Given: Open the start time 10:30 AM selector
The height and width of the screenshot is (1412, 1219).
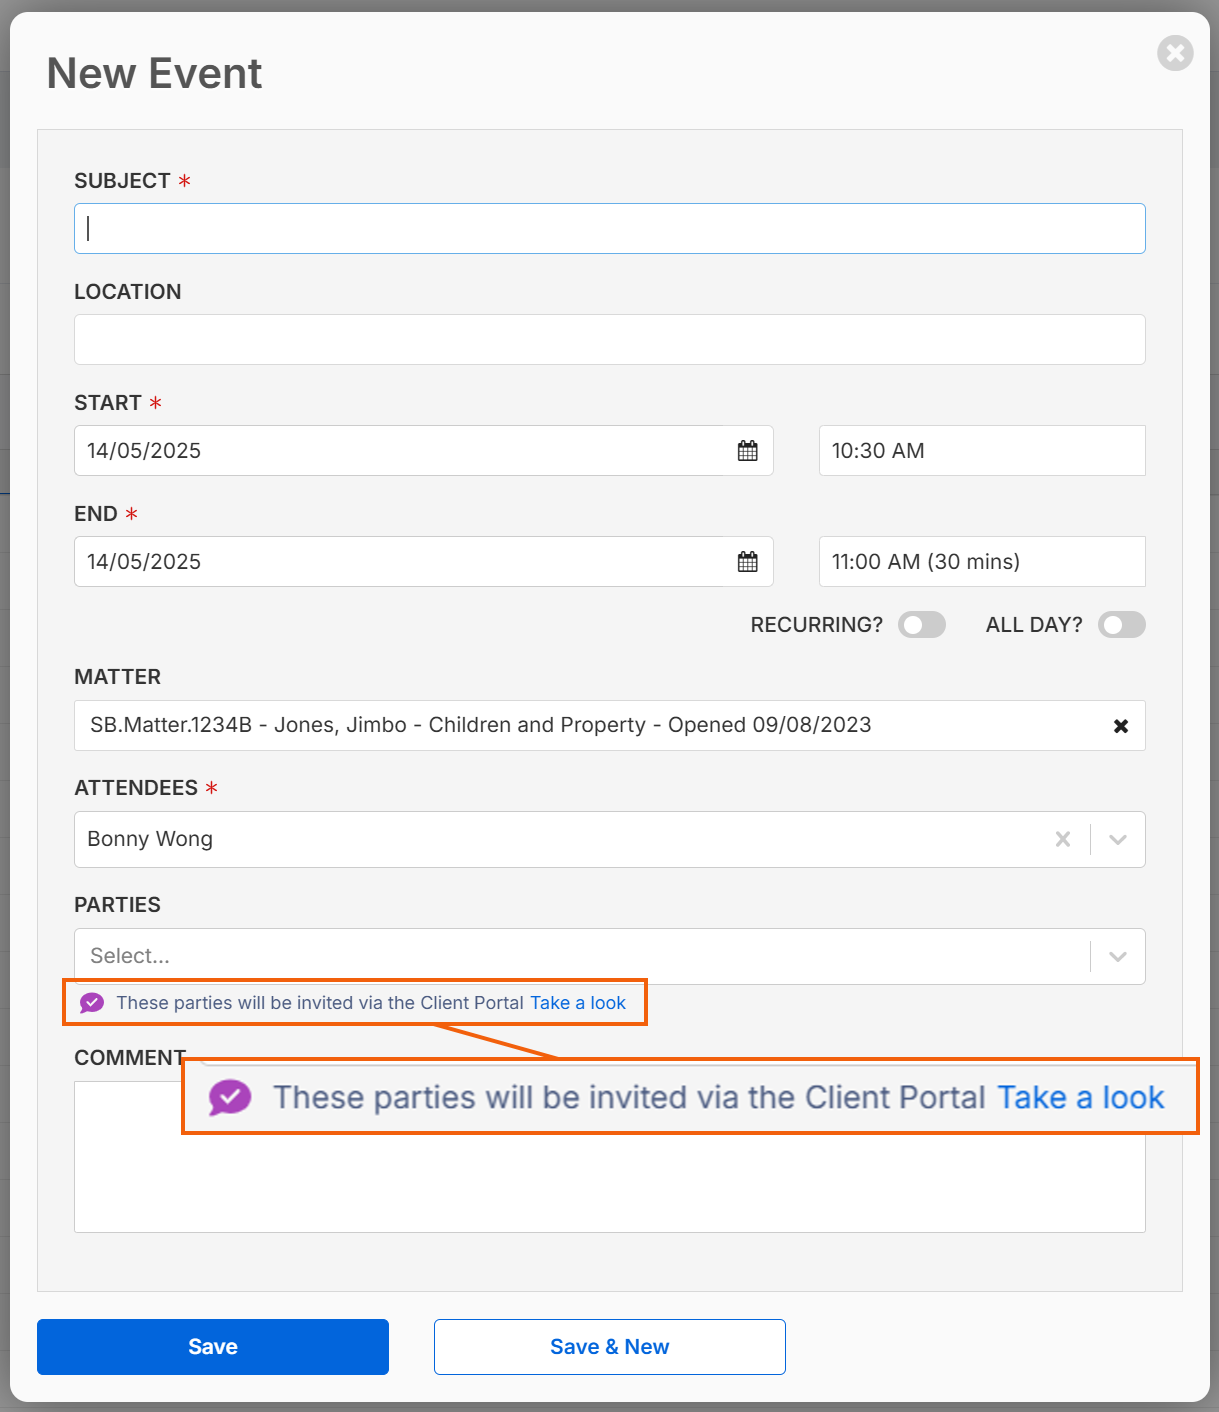Looking at the screenshot, I should [x=982, y=451].
